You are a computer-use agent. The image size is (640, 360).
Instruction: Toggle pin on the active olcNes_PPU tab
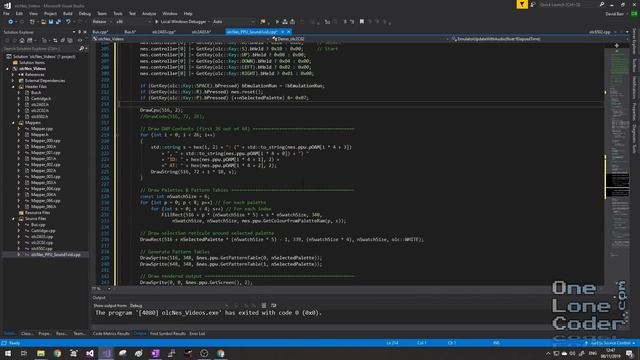pyautogui.click(x=282, y=32)
